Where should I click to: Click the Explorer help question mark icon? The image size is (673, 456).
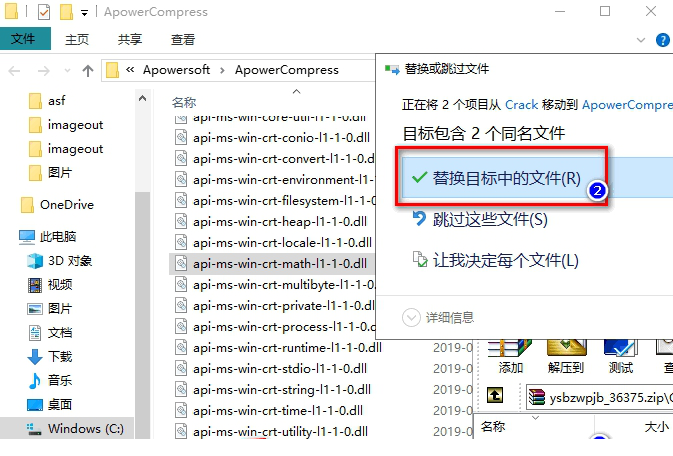(x=663, y=40)
